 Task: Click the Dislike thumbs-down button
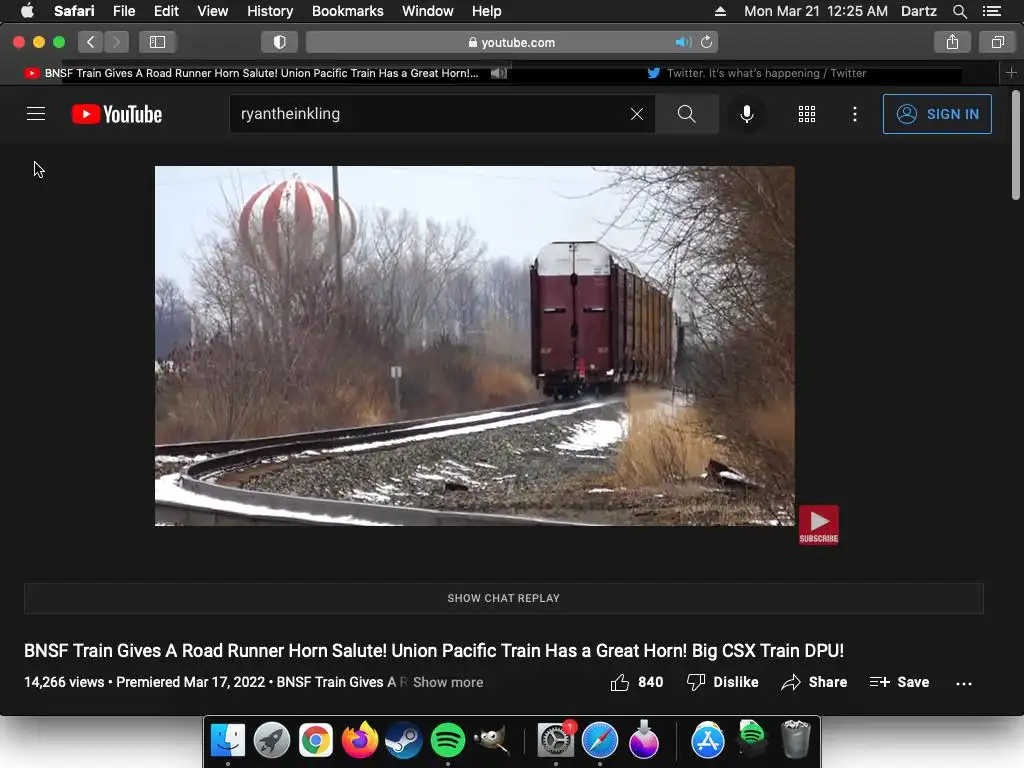coord(722,682)
